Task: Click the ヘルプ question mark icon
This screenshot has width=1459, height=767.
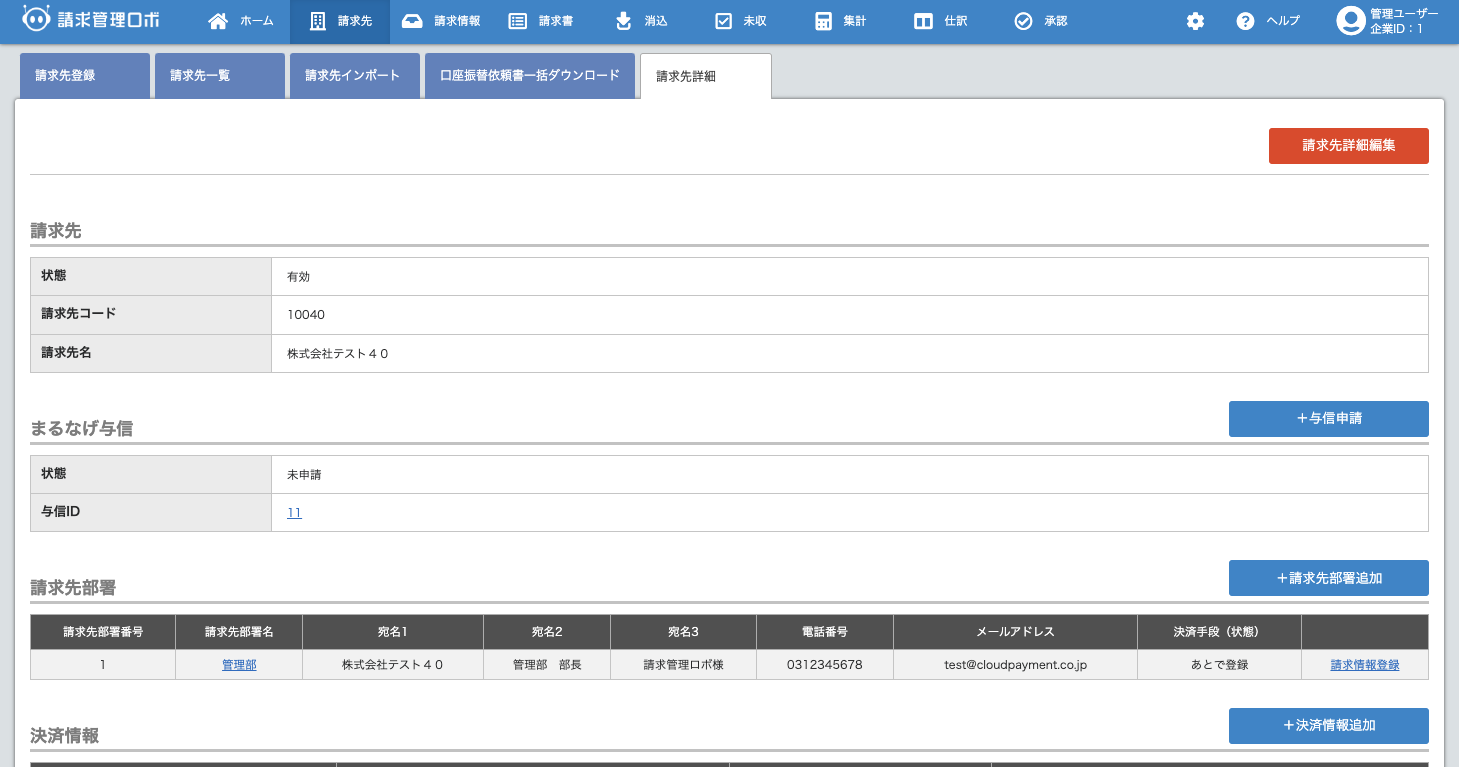Action: 1245,21
